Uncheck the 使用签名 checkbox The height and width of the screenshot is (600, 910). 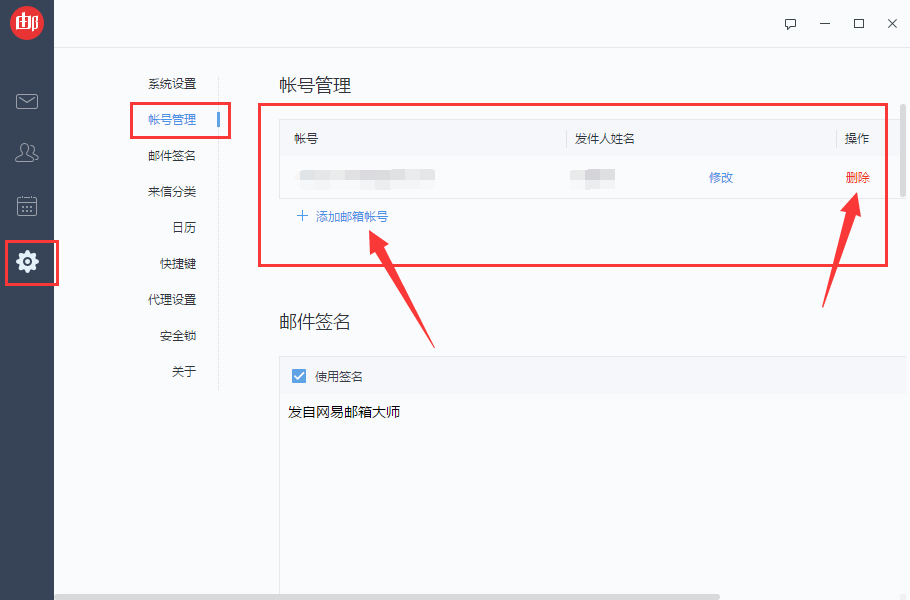tap(298, 376)
